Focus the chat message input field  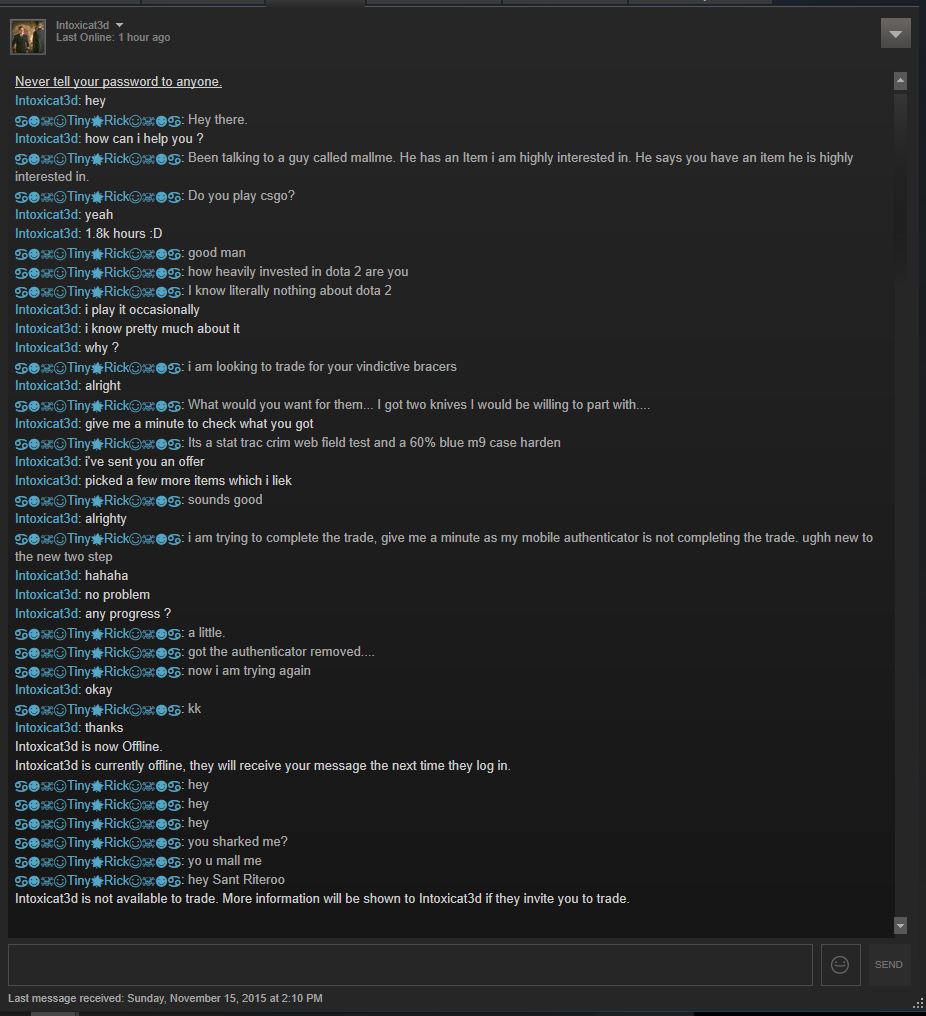pos(410,965)
